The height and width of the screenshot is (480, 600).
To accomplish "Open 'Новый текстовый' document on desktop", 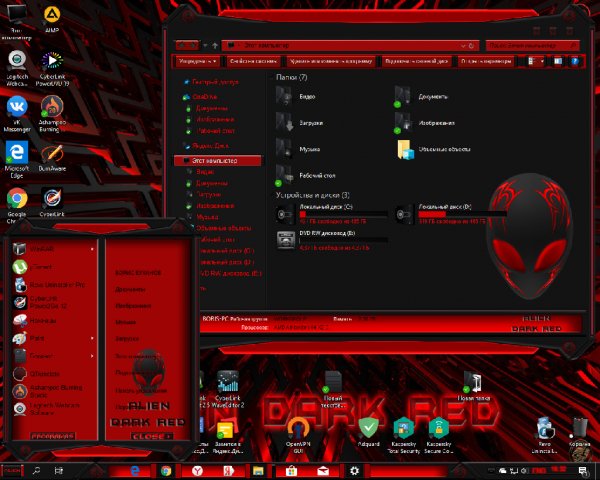I will coord(333,389).
